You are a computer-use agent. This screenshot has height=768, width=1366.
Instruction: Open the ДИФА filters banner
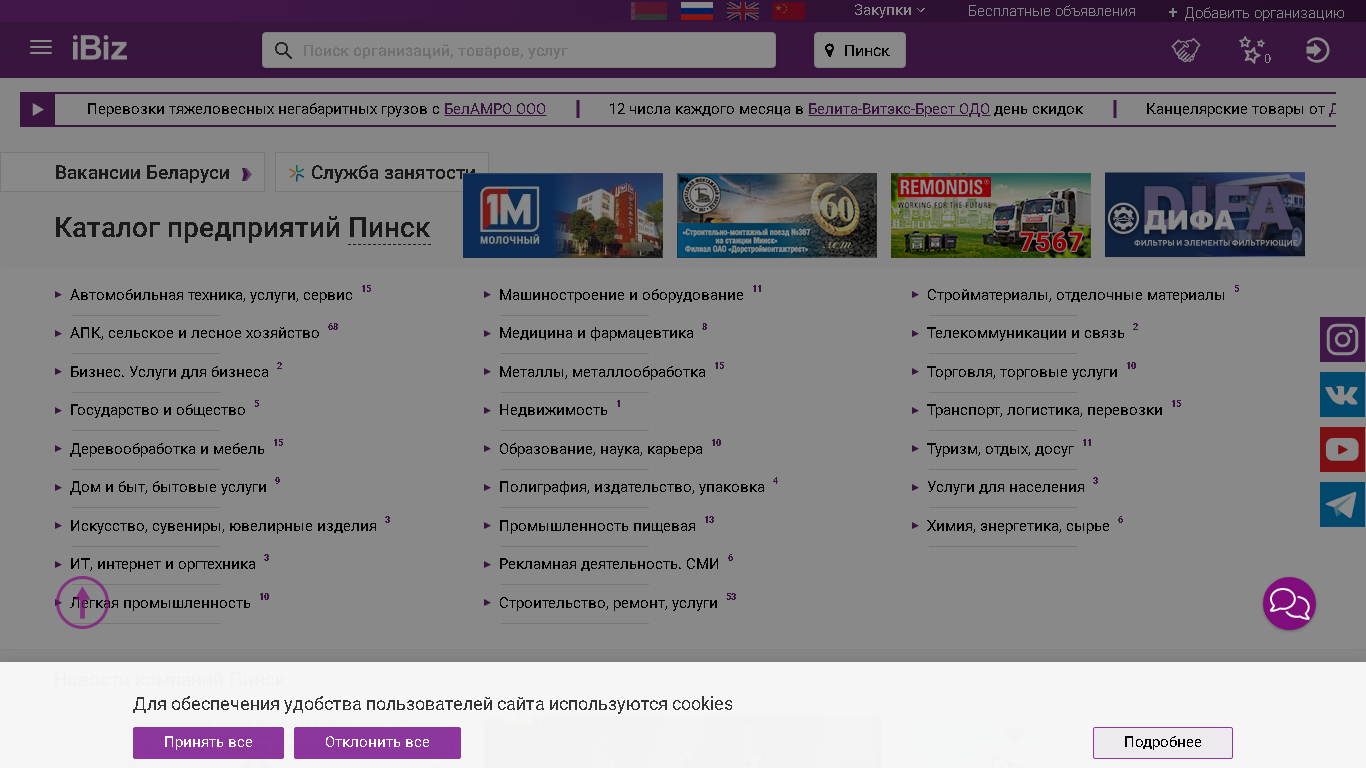[1205, 215]
